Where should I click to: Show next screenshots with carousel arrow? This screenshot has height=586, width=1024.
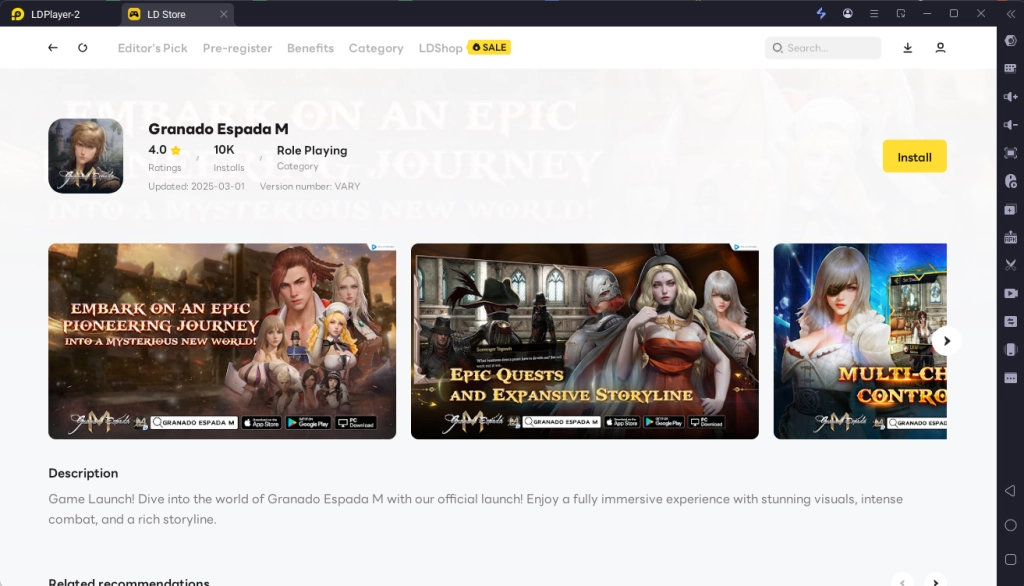(x=946, y=341)
